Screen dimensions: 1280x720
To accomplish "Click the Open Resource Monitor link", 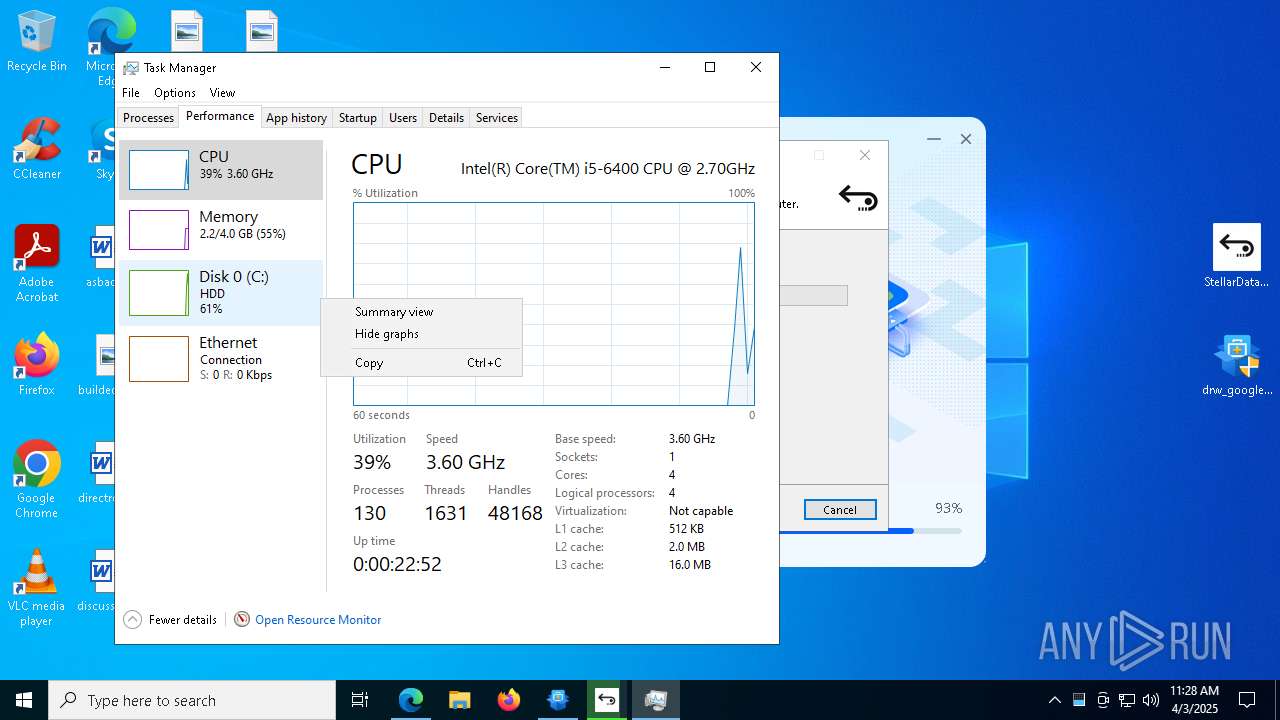I will pyautogui.click(x=318, y=620).
